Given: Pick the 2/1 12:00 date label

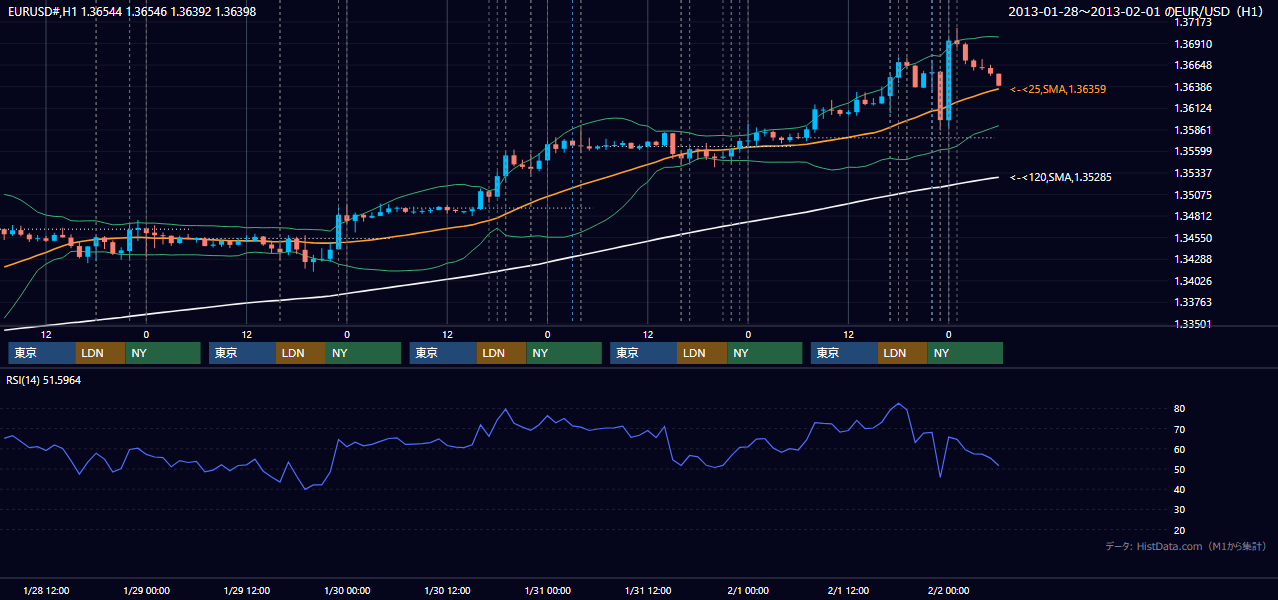Looking at the screenshot, I should click(848, 590).
